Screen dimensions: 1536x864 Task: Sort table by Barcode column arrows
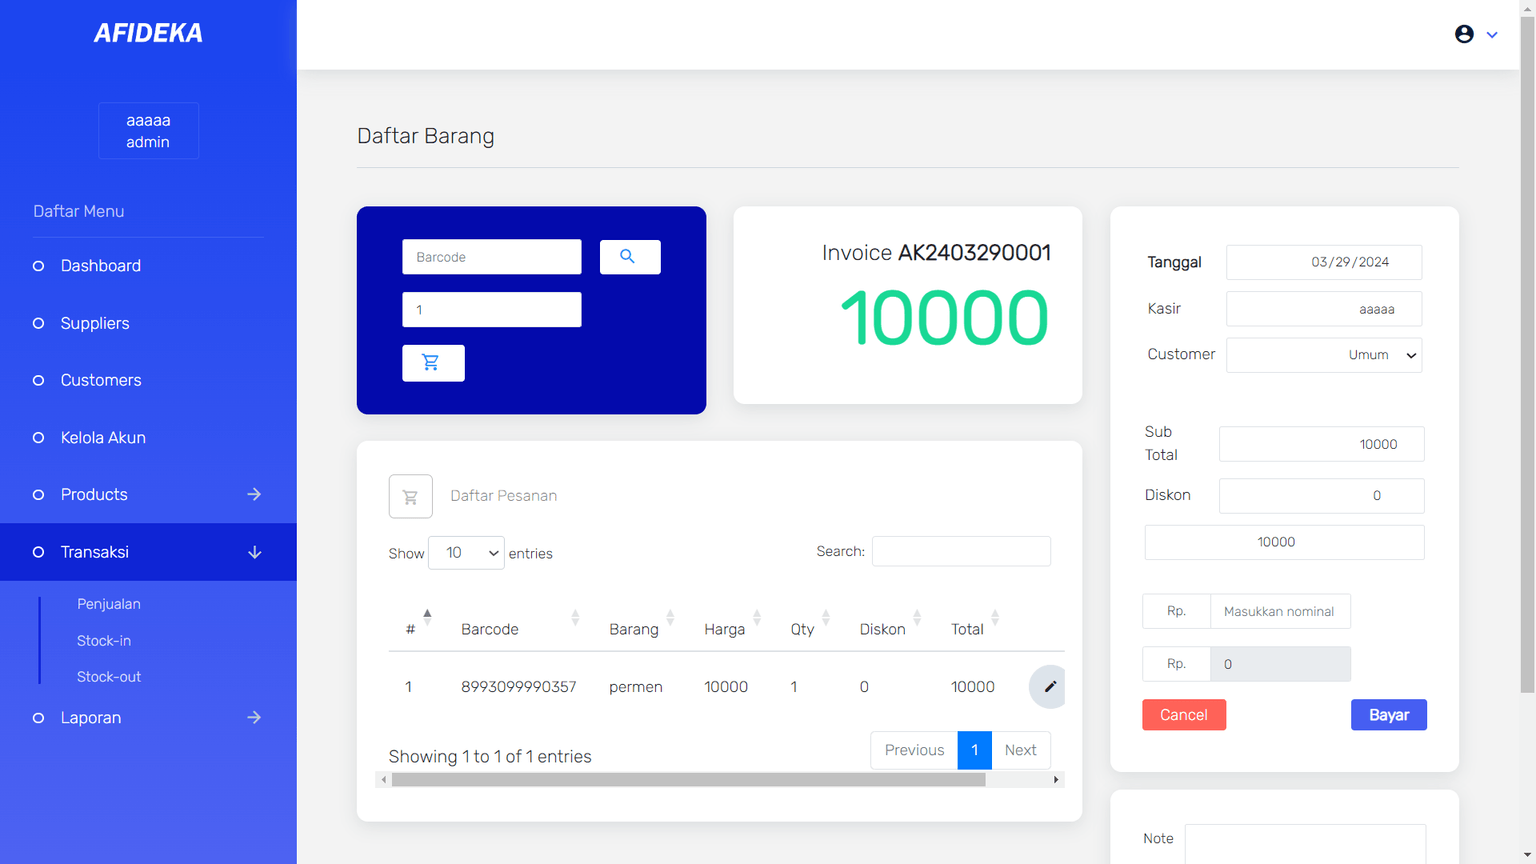pyautogui.click(x=575, y=618)
